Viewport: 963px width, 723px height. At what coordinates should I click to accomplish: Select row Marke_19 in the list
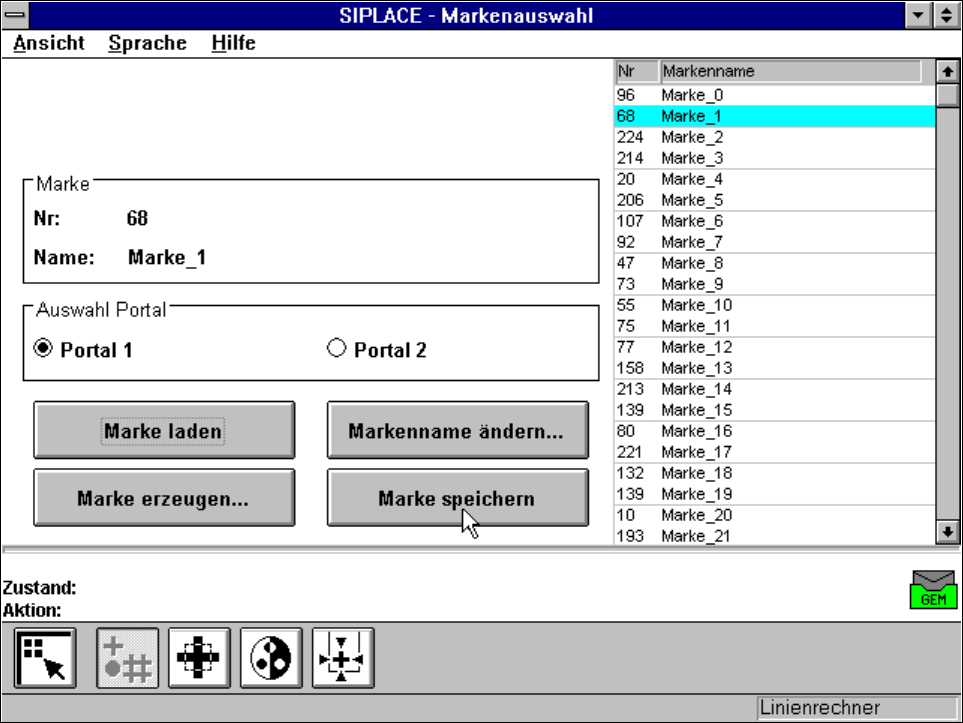coord(774,494)
